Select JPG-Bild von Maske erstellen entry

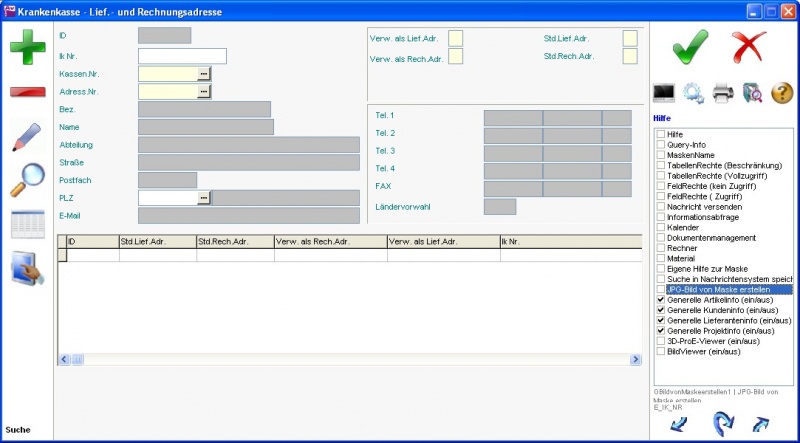(719, 289)
